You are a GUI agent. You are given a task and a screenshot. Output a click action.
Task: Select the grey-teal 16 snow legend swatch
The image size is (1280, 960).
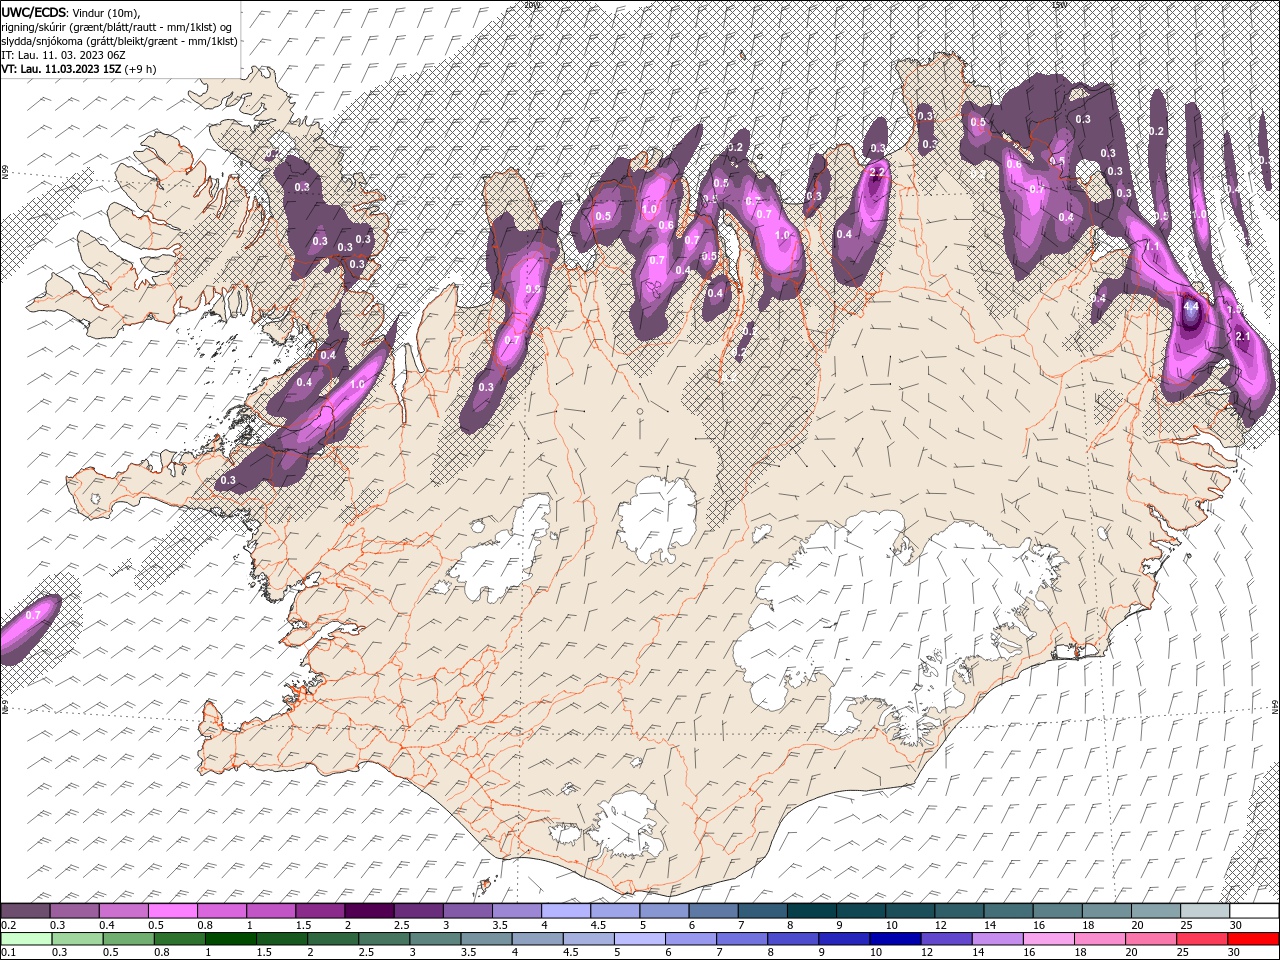(1057, 911)
